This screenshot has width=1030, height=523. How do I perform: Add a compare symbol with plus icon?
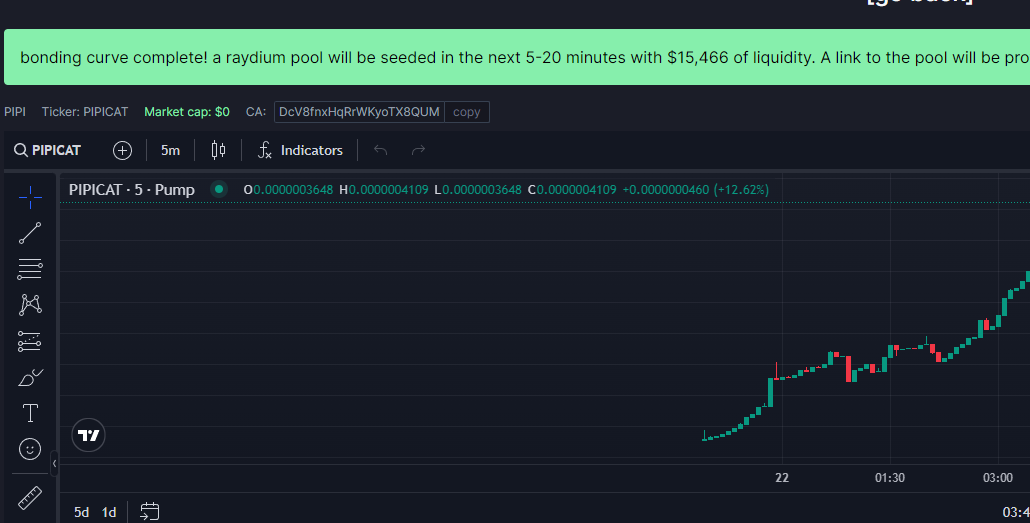point(122,150)
